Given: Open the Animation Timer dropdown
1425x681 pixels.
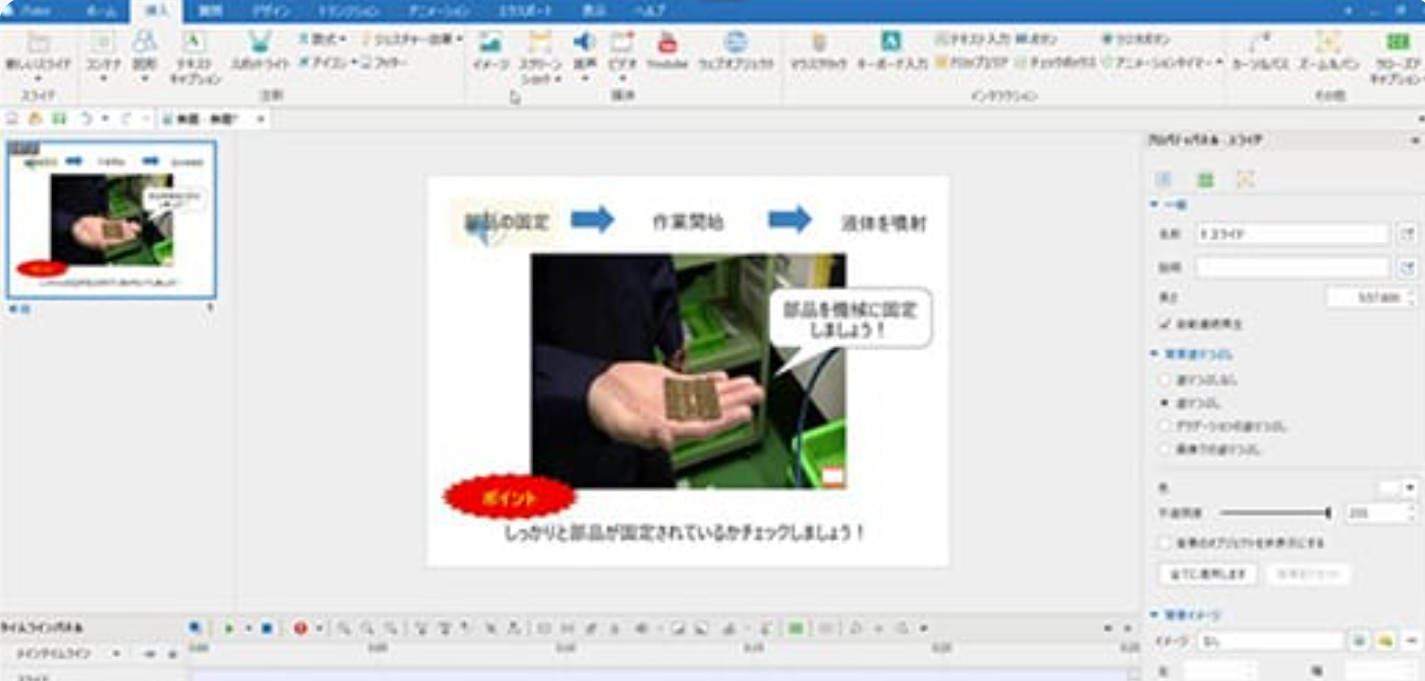Looking at the screenshot, I should [x=1161, y=62].
